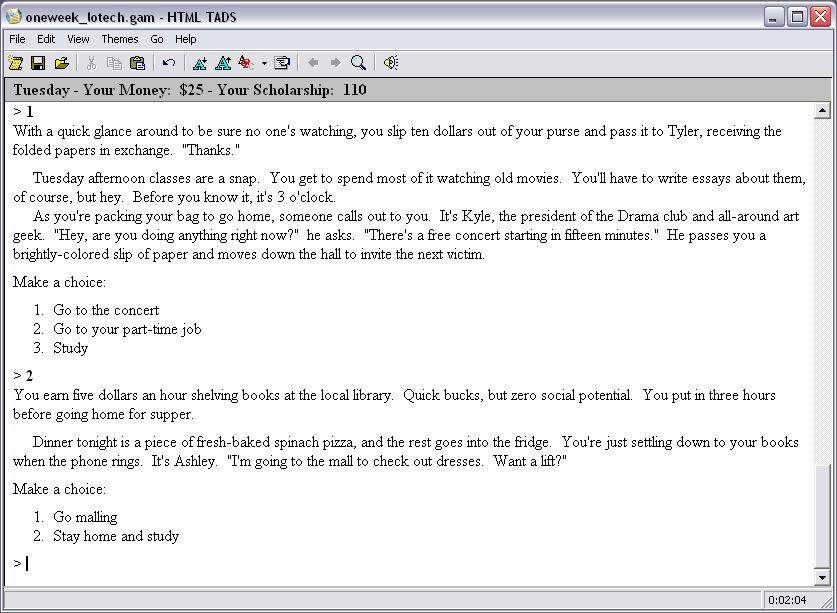Screen dimensions: 837x613
Task: Open the customize display options icon
Action: pyautogui.click(x=282, y=63)
